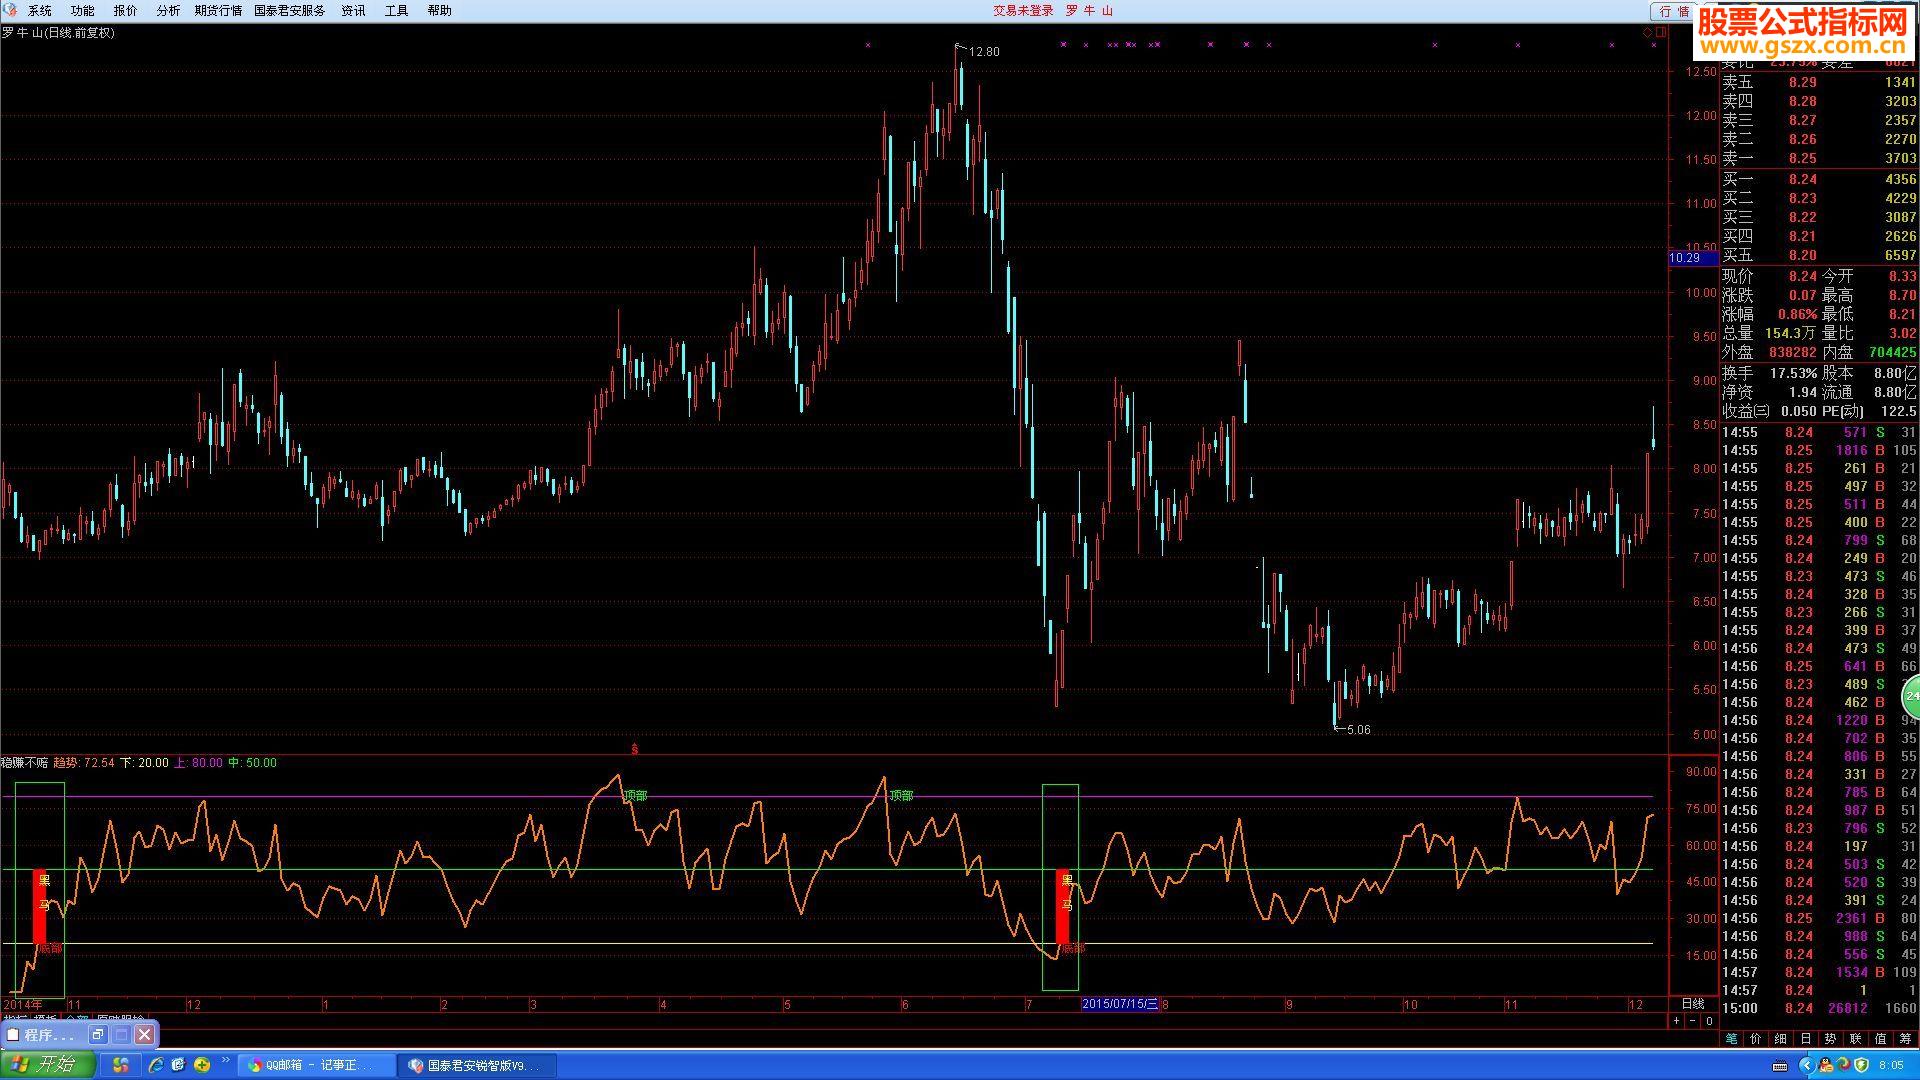Open the Windows 开始 start button
This screenshot has width=1920, height=1080.
[x=48, y=1065]
